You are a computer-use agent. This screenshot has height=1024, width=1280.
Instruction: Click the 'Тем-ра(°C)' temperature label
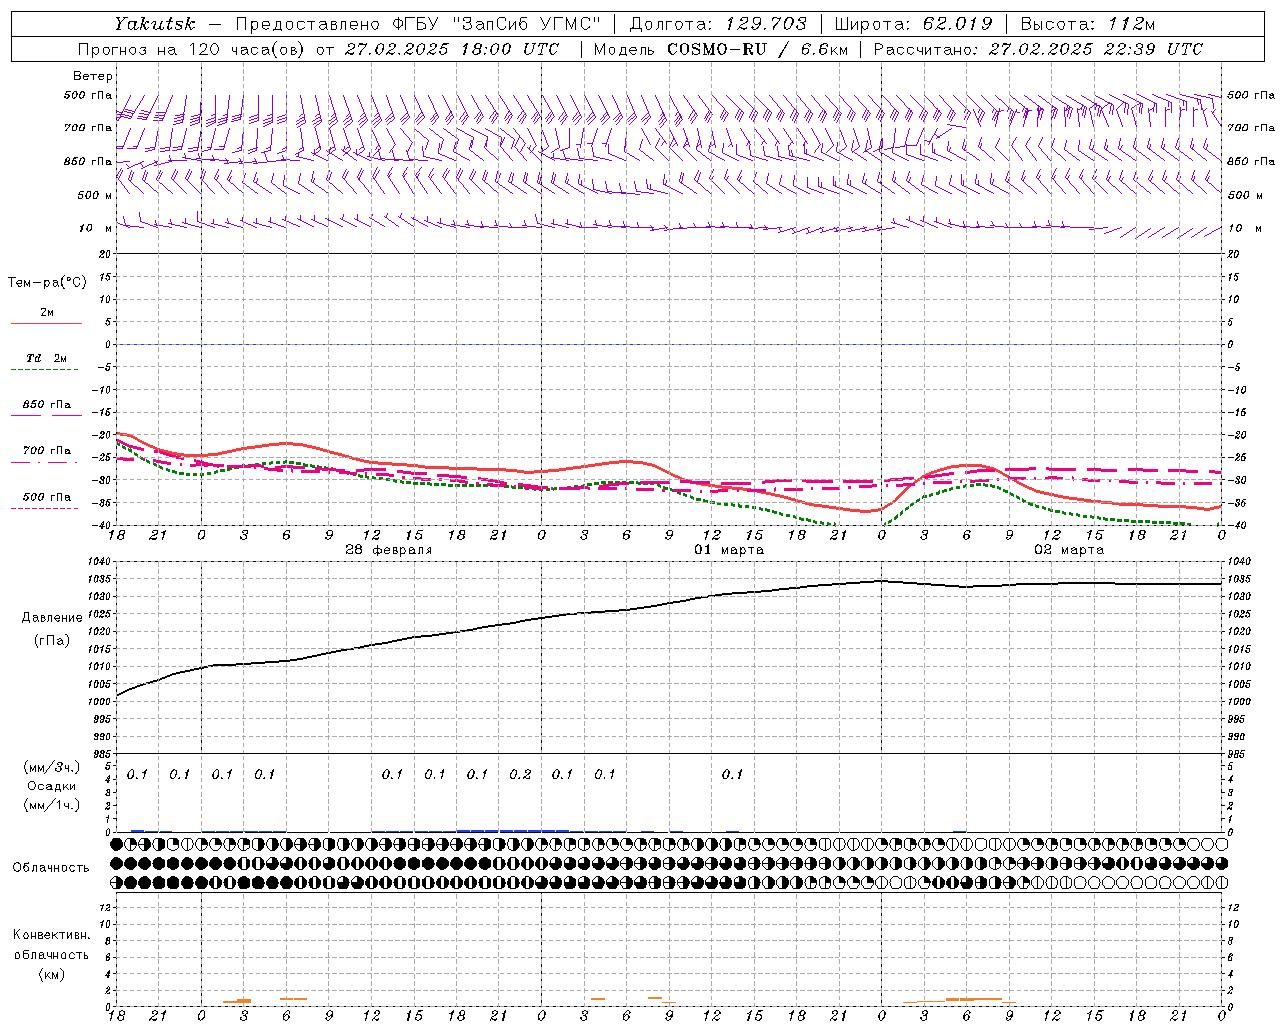click(x=47, y=283)
